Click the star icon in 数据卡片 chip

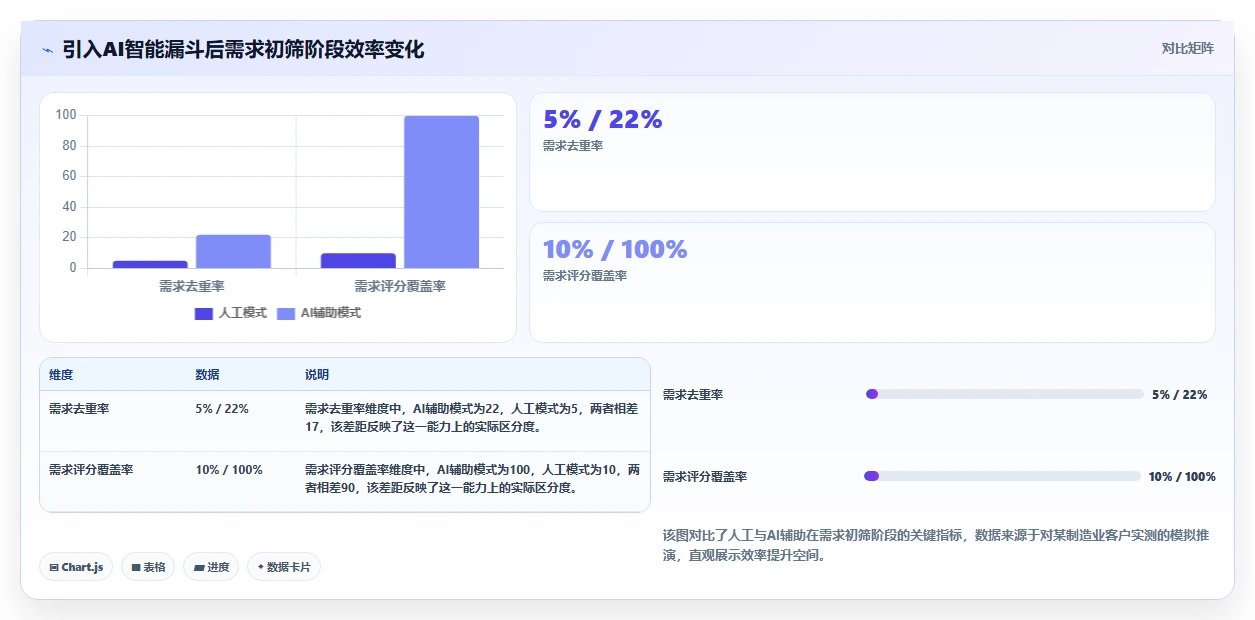click(260, 567)
